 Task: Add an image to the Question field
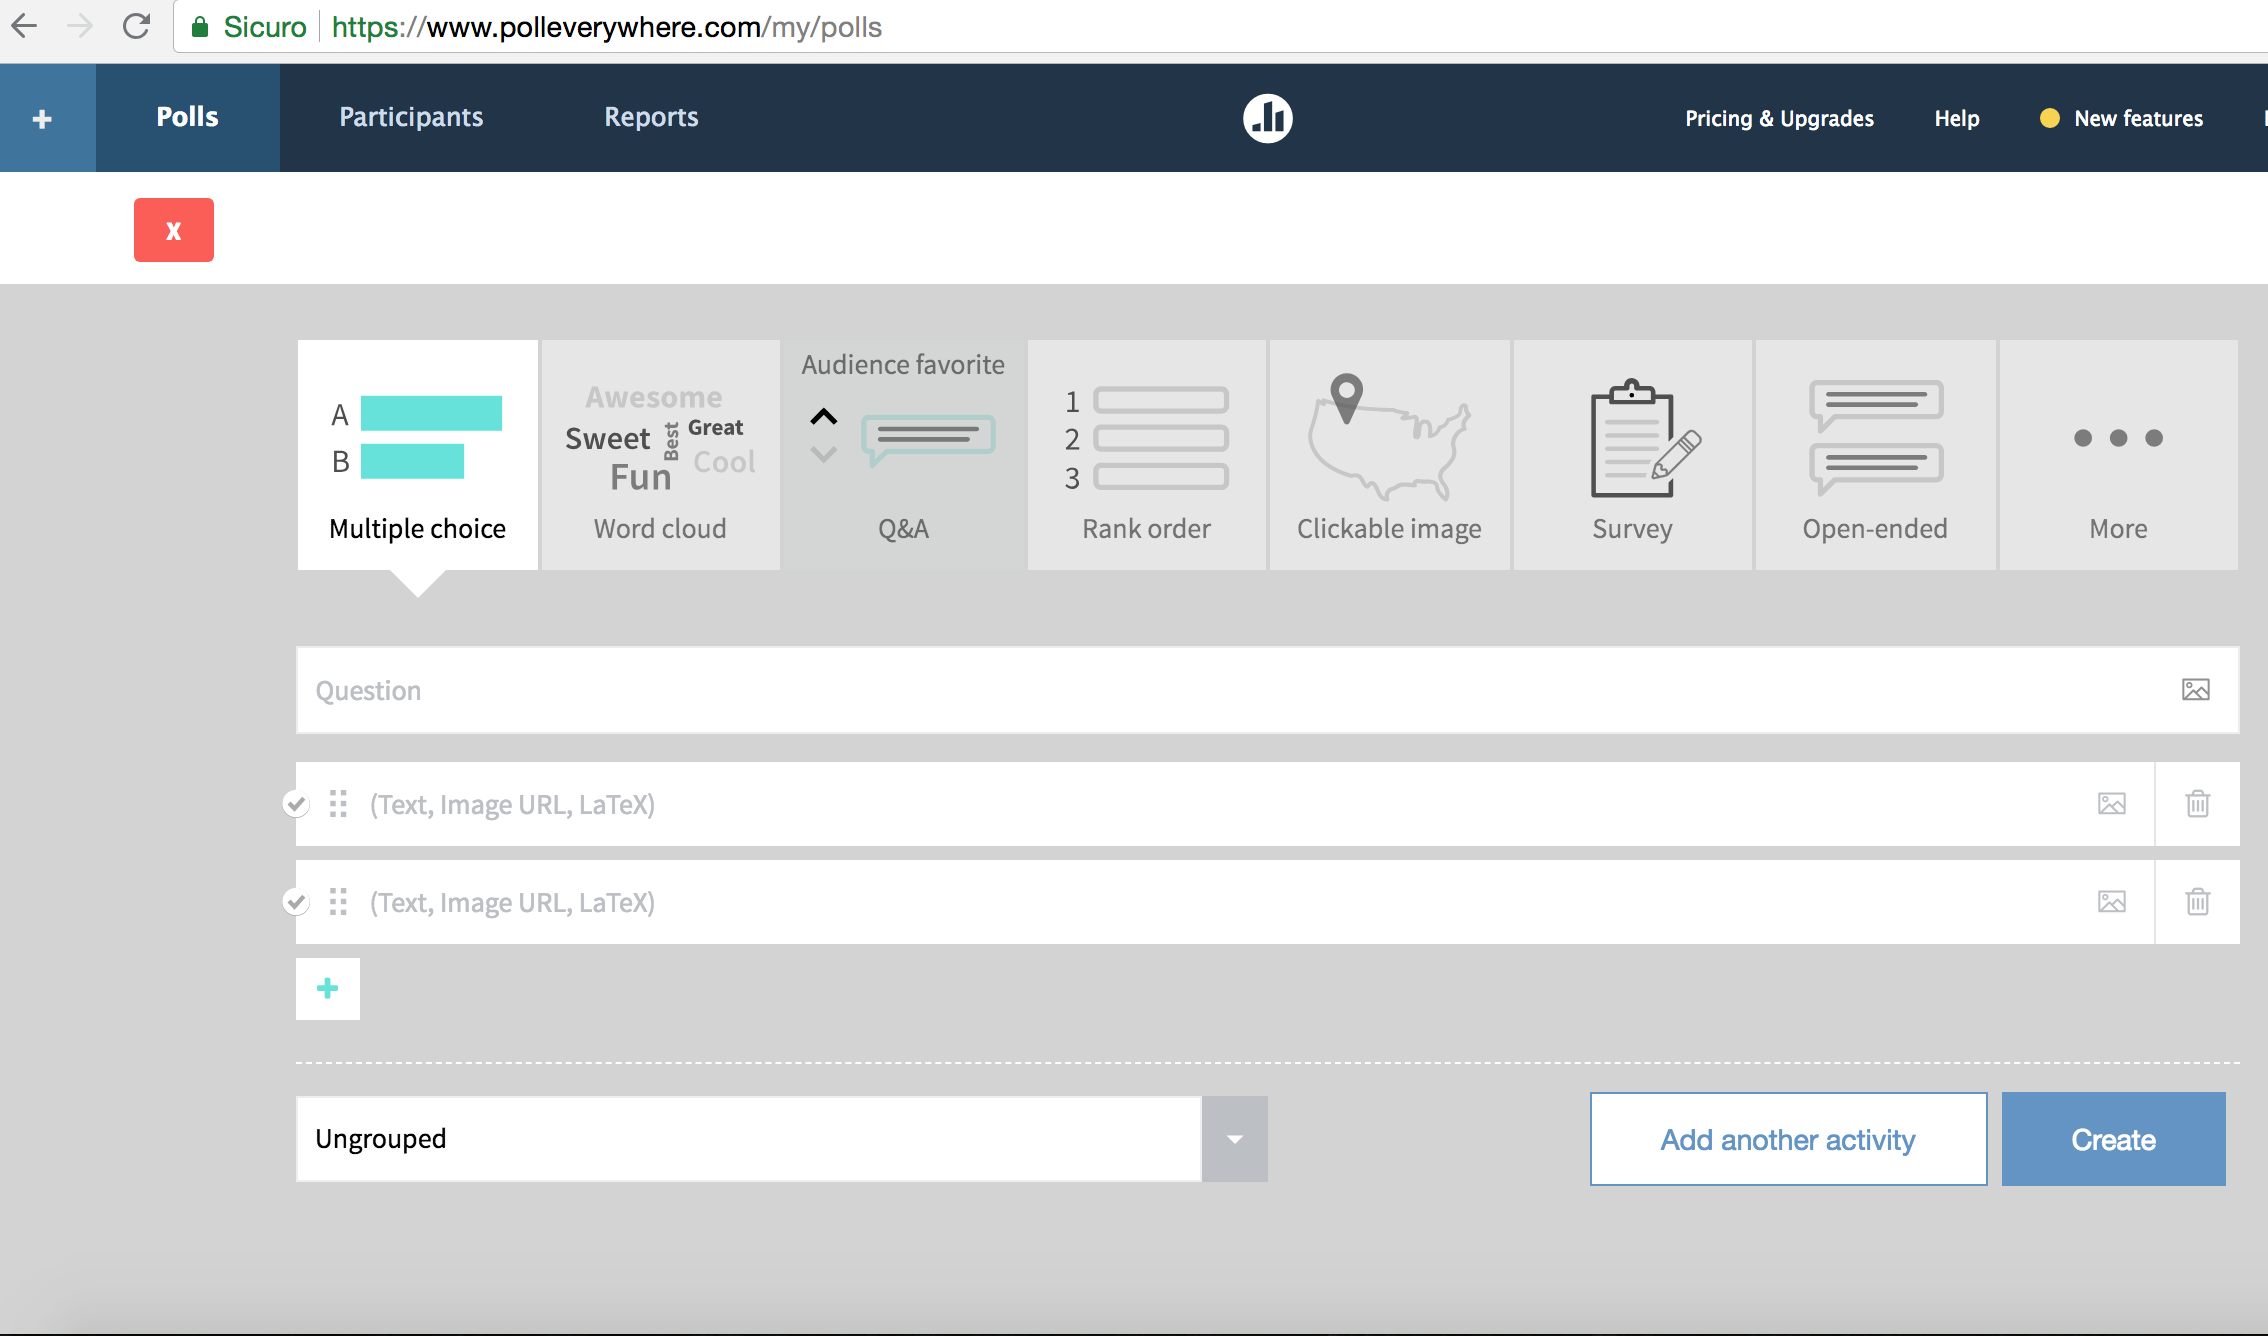[x=2195, y=690]
